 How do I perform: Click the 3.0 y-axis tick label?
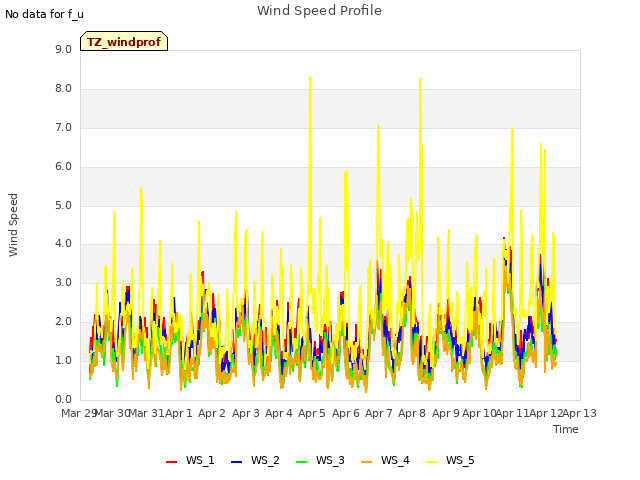63,282
